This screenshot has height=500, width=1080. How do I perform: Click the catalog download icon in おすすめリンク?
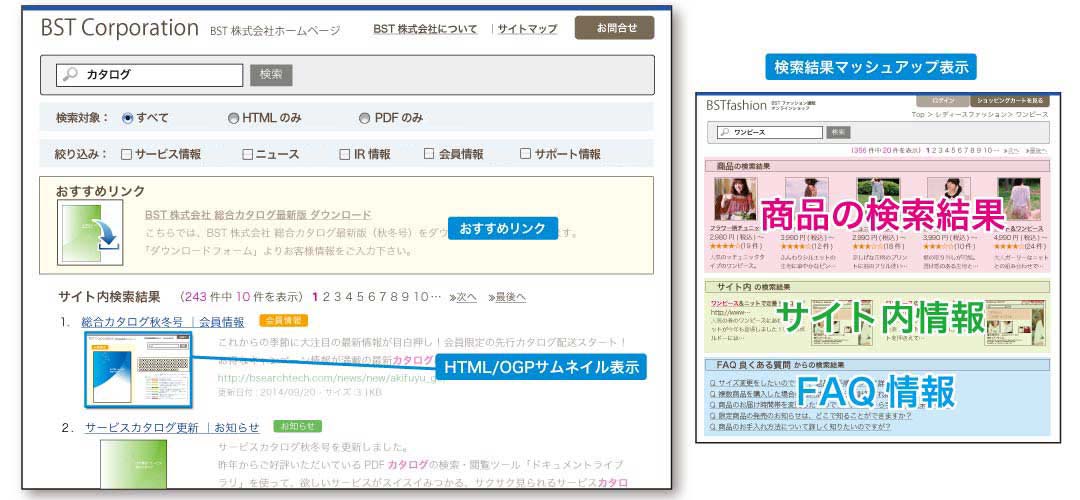click(90, 232)
